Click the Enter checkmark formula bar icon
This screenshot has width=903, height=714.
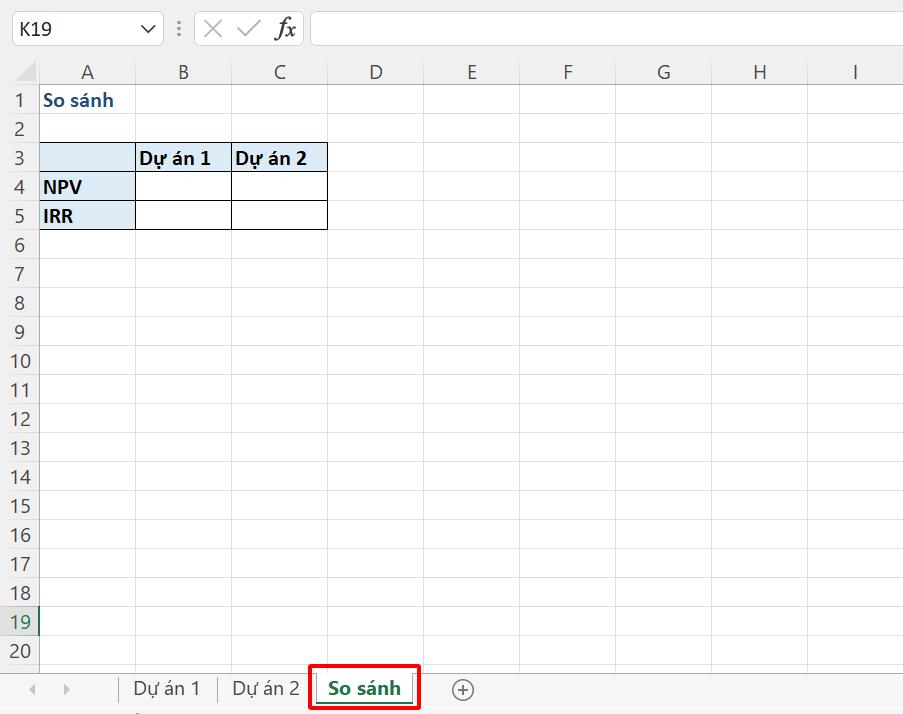click(248, 29)
